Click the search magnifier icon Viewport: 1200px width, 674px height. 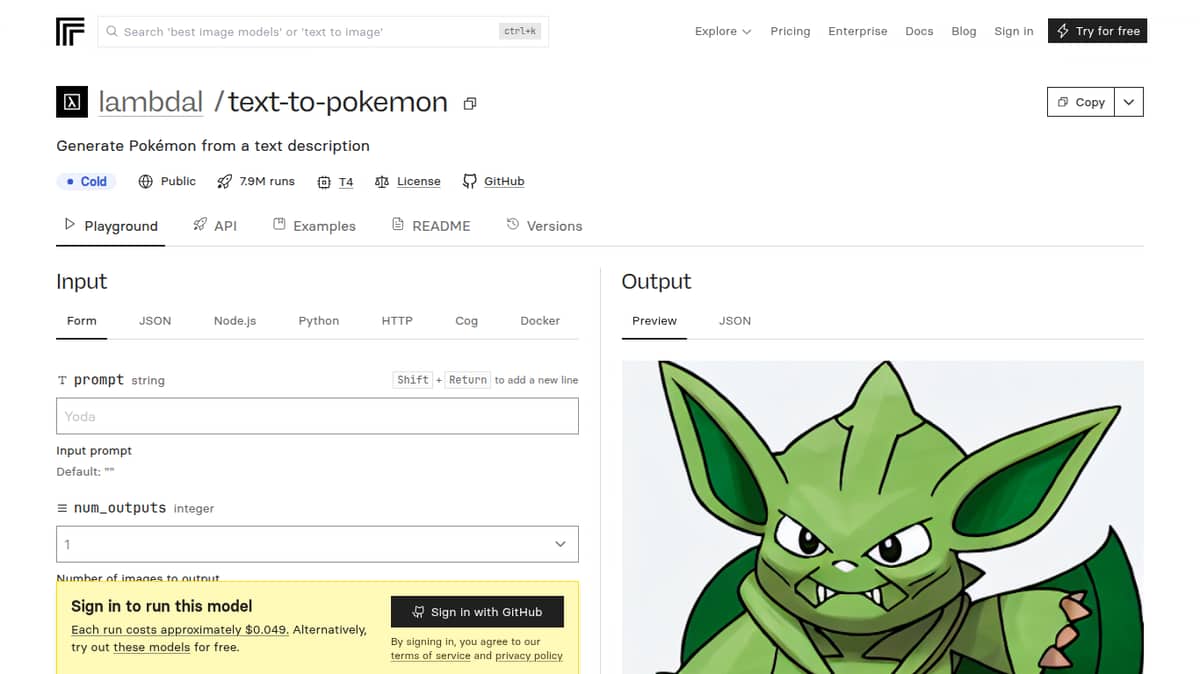112,32
